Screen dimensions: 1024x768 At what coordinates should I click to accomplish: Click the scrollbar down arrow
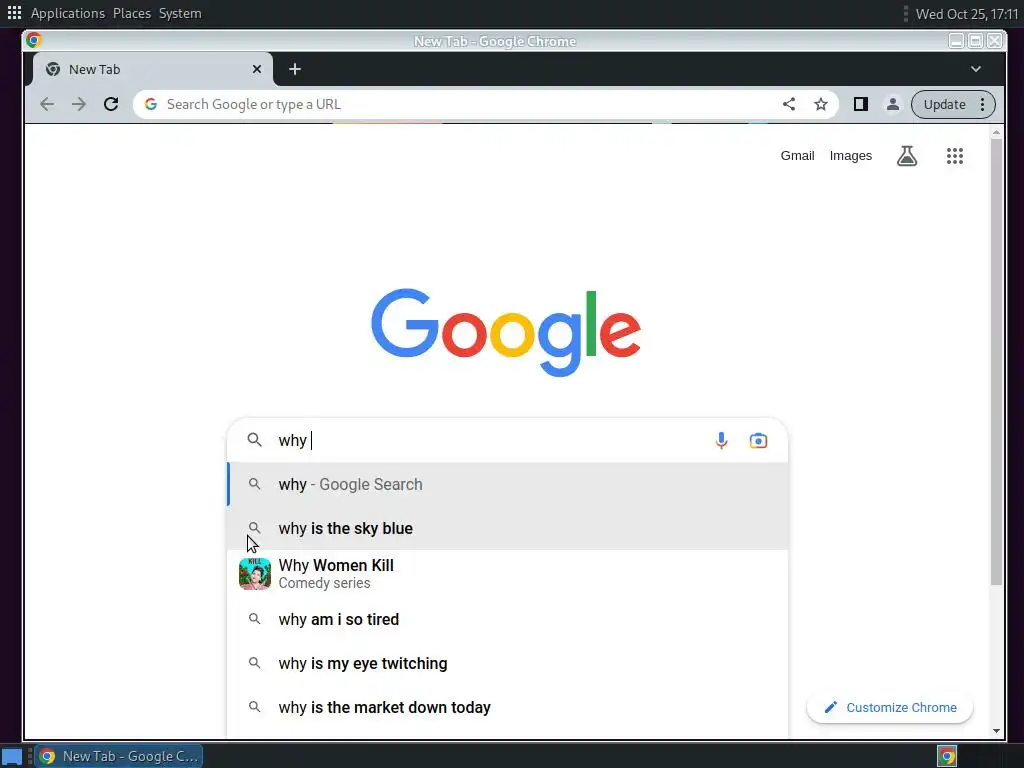point(996,731)
